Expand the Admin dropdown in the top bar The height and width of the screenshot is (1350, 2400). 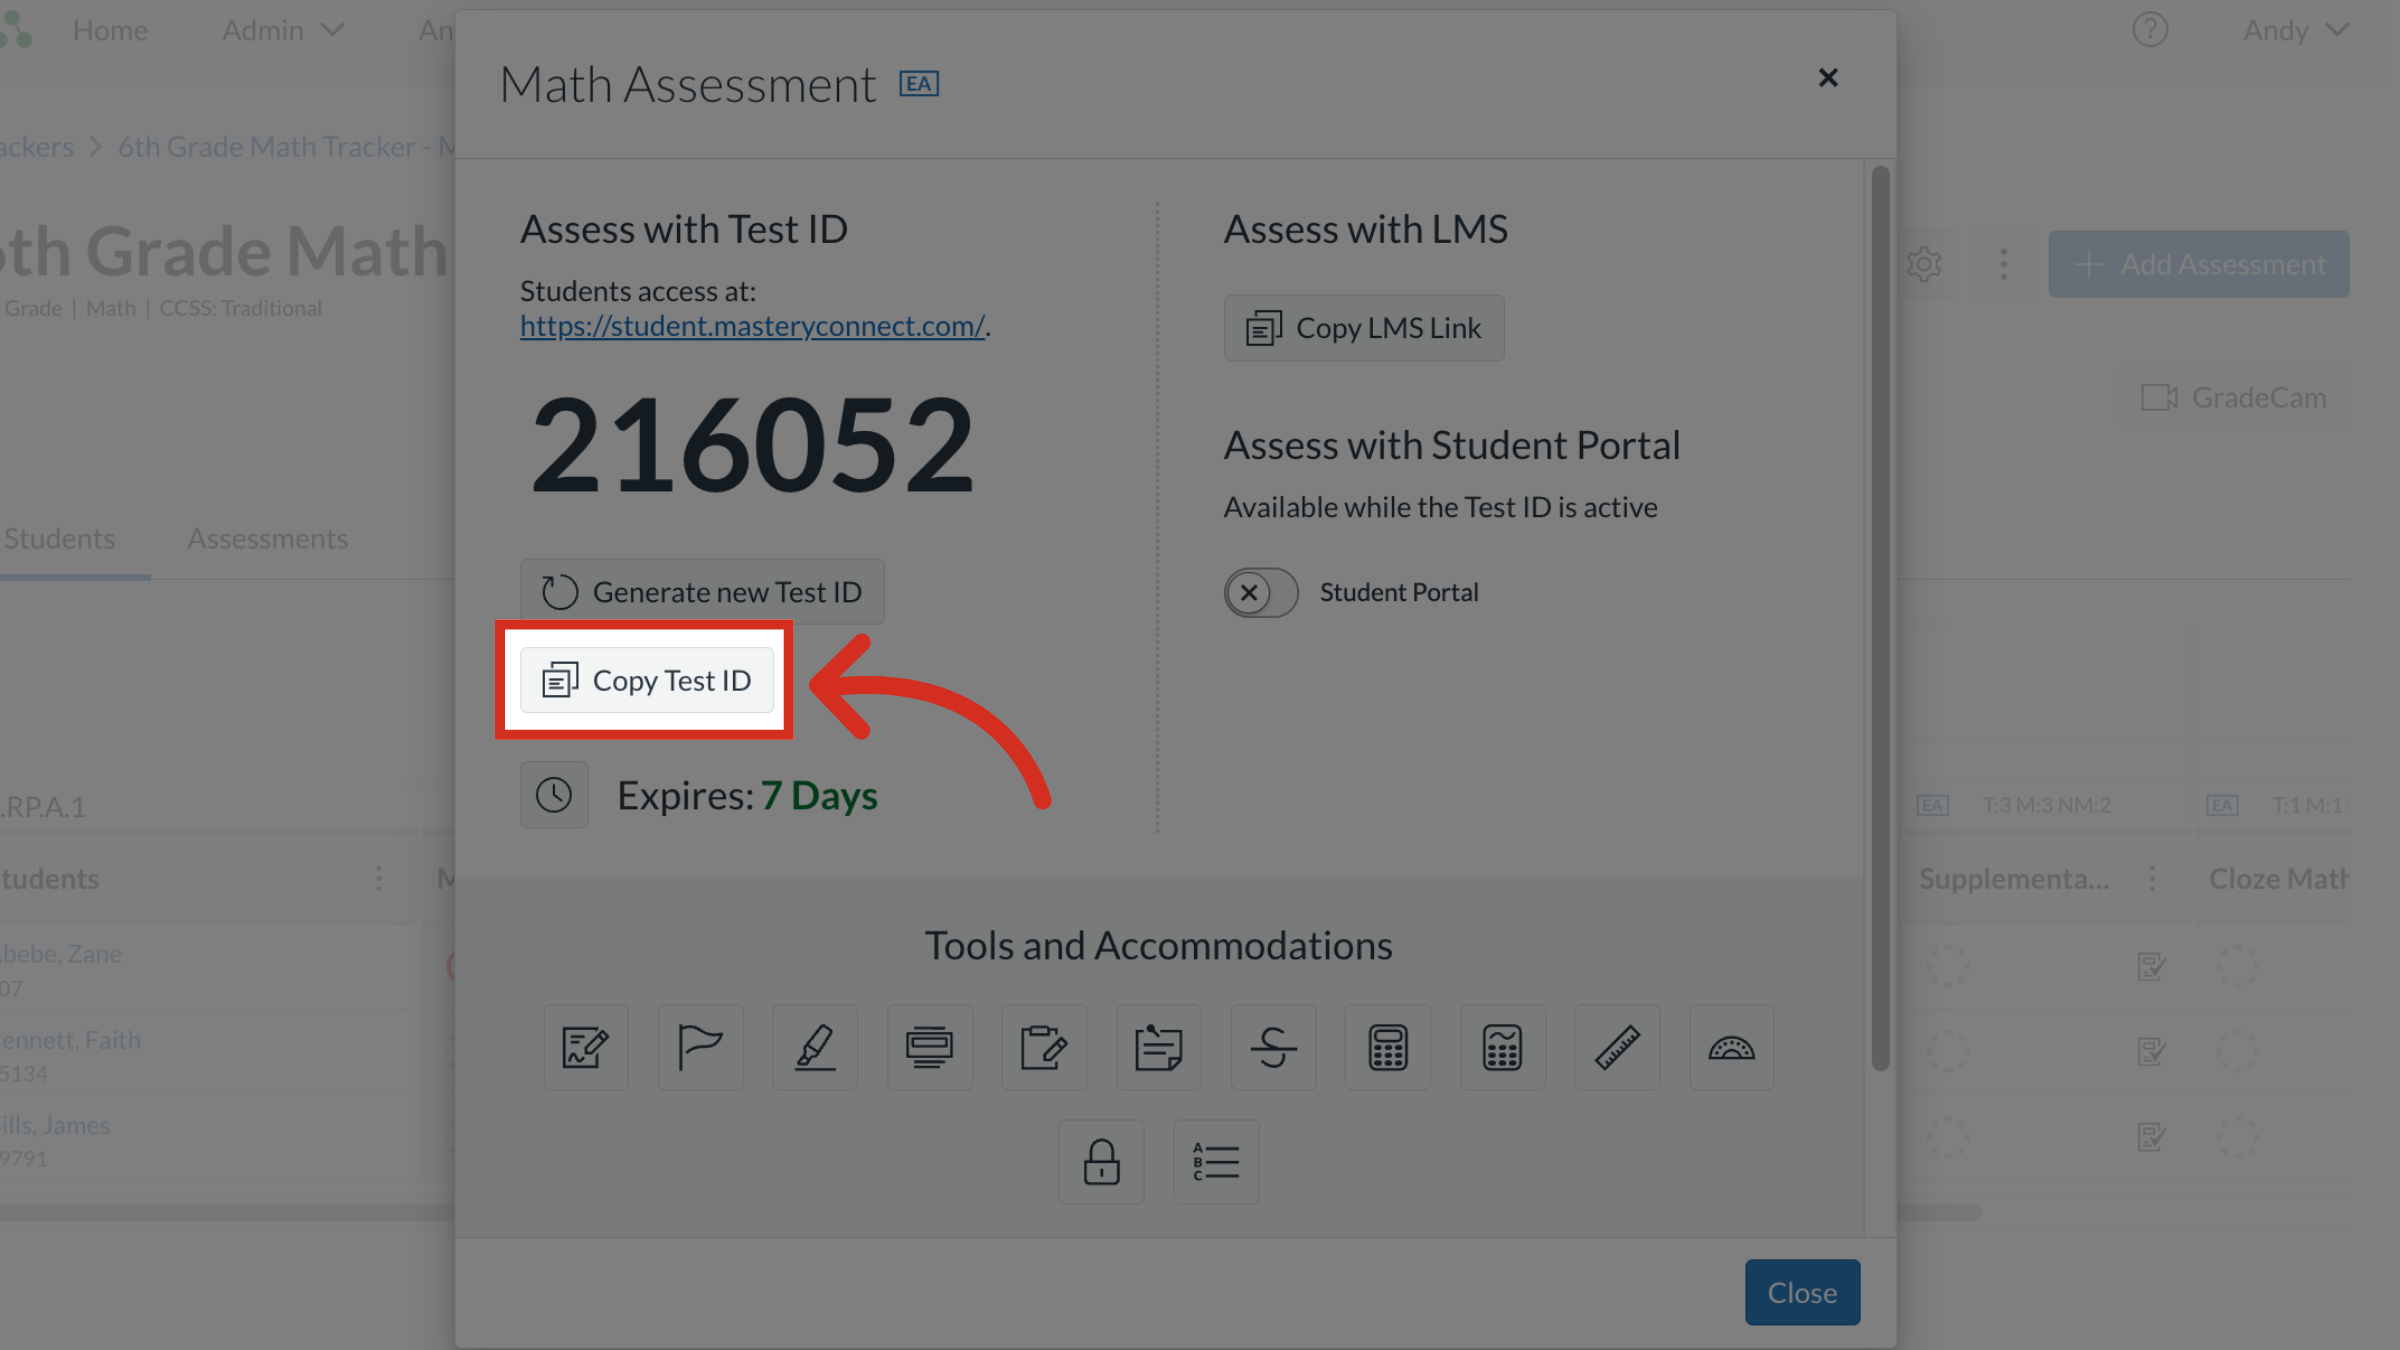(283, 30)
